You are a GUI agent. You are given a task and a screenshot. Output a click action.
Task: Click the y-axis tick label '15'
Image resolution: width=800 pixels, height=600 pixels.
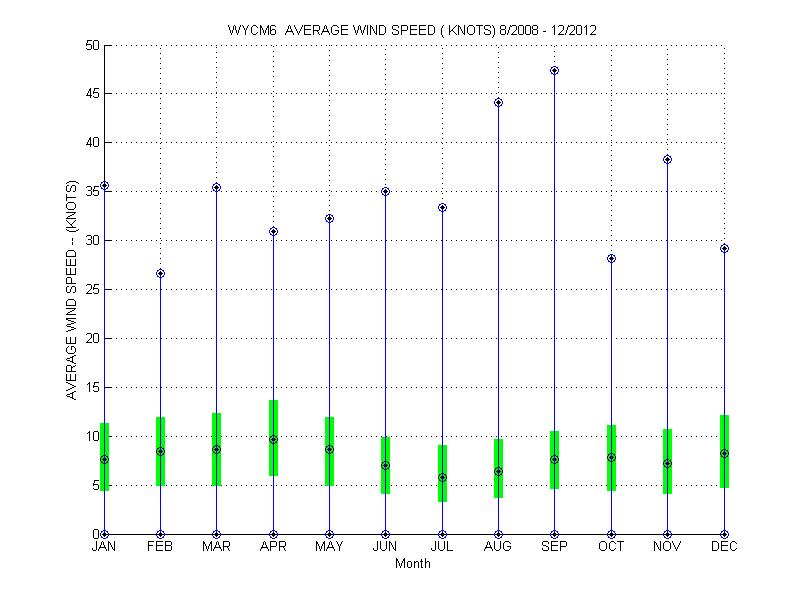93,387
